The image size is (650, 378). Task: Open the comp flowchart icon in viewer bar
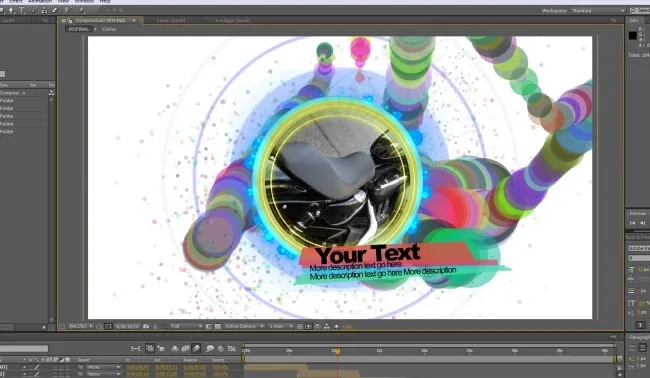point(327,327)
